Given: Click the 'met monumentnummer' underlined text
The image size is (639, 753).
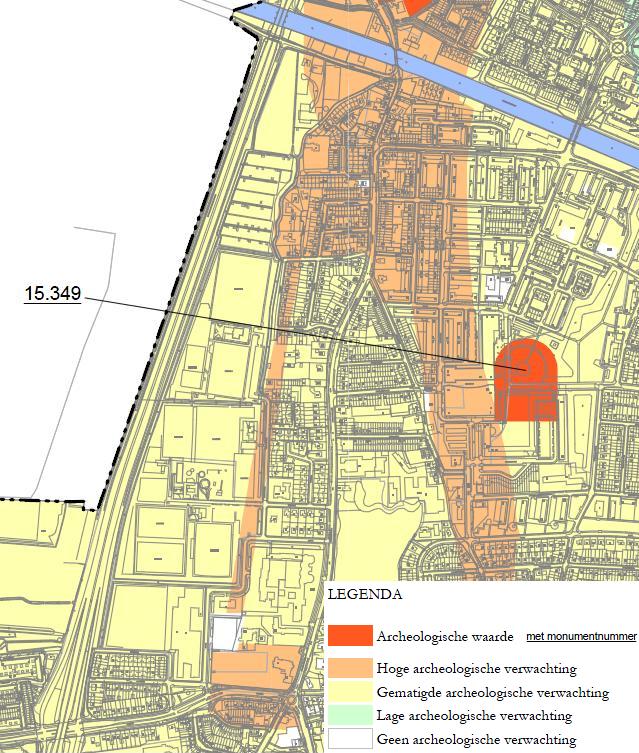Looking at the screenshot, I should tap(581, 637).
